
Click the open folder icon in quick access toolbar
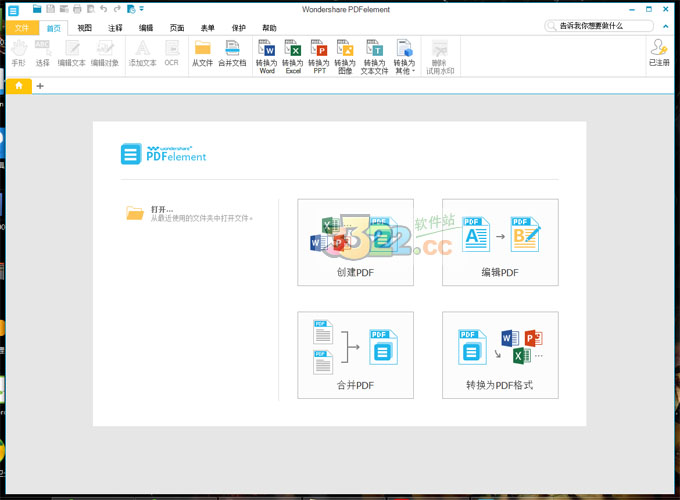[37, 9]
